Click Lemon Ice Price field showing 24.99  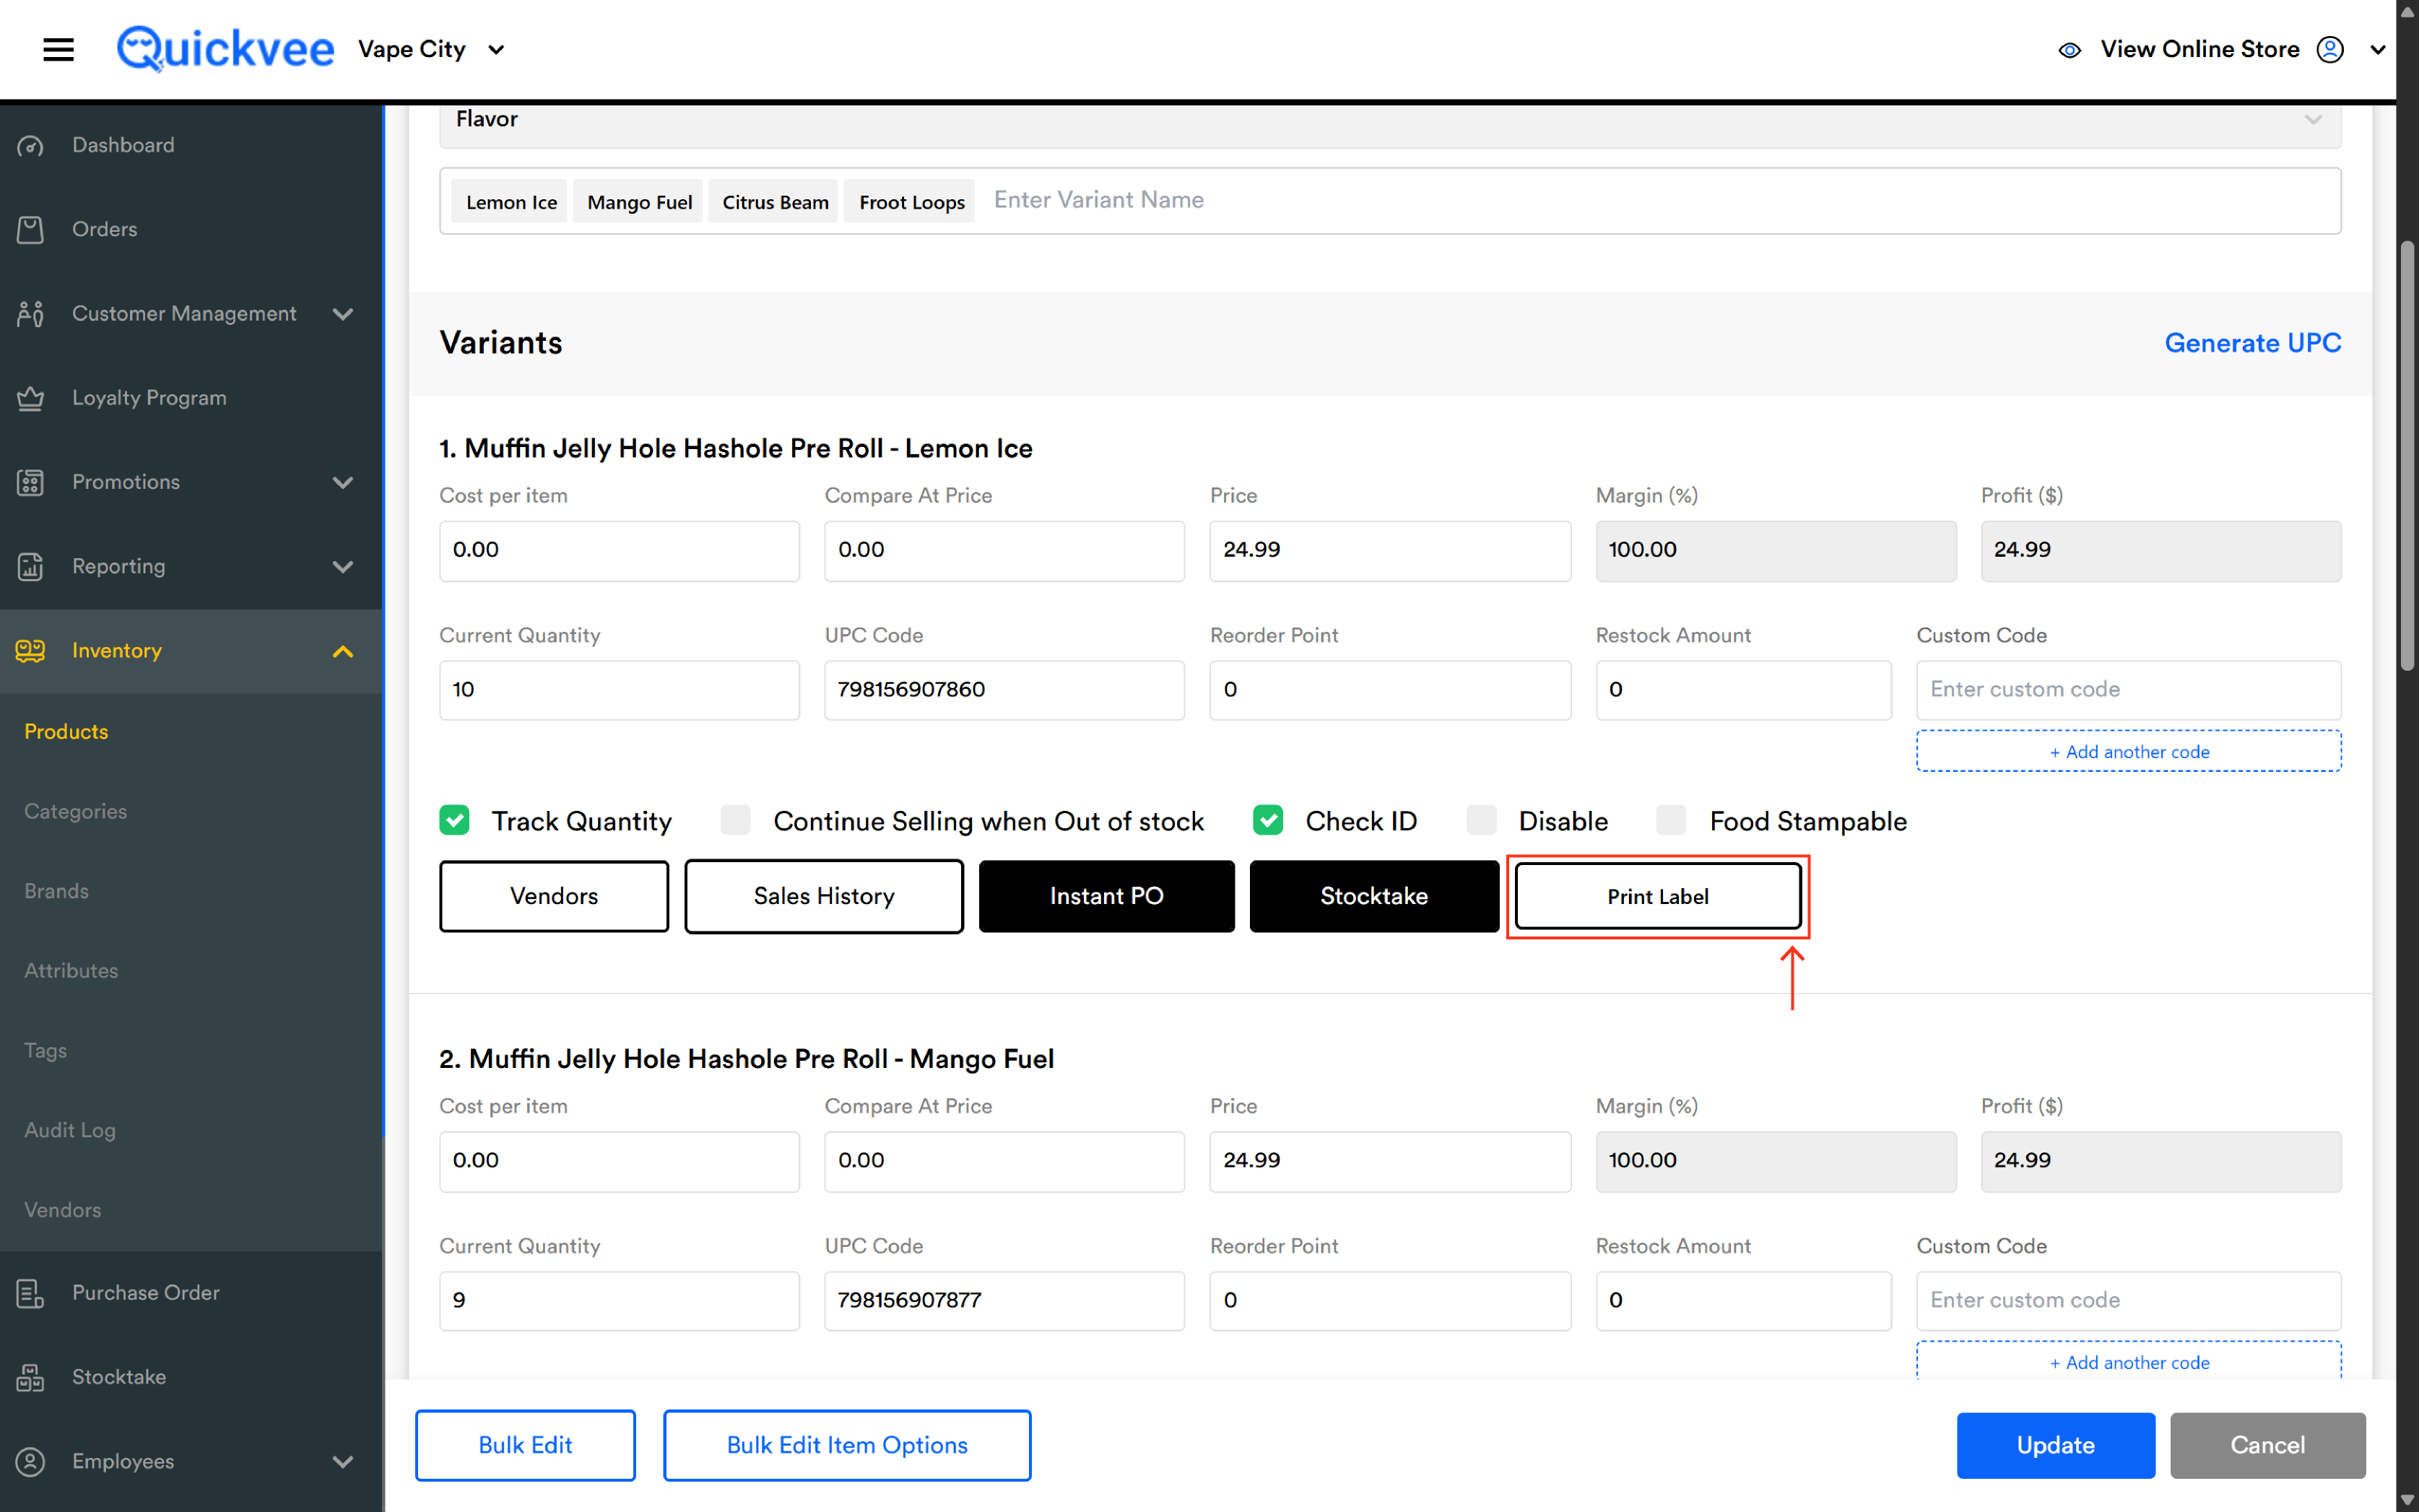coord(1390,550)
